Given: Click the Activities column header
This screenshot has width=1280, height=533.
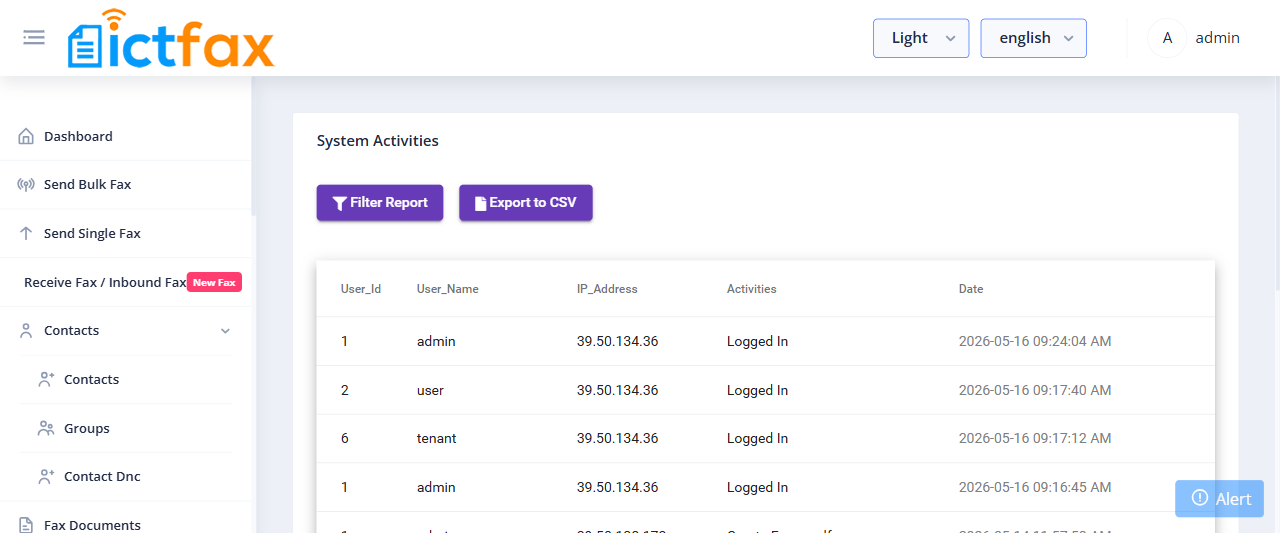Looking at the screenshot, I should [752, 289].
